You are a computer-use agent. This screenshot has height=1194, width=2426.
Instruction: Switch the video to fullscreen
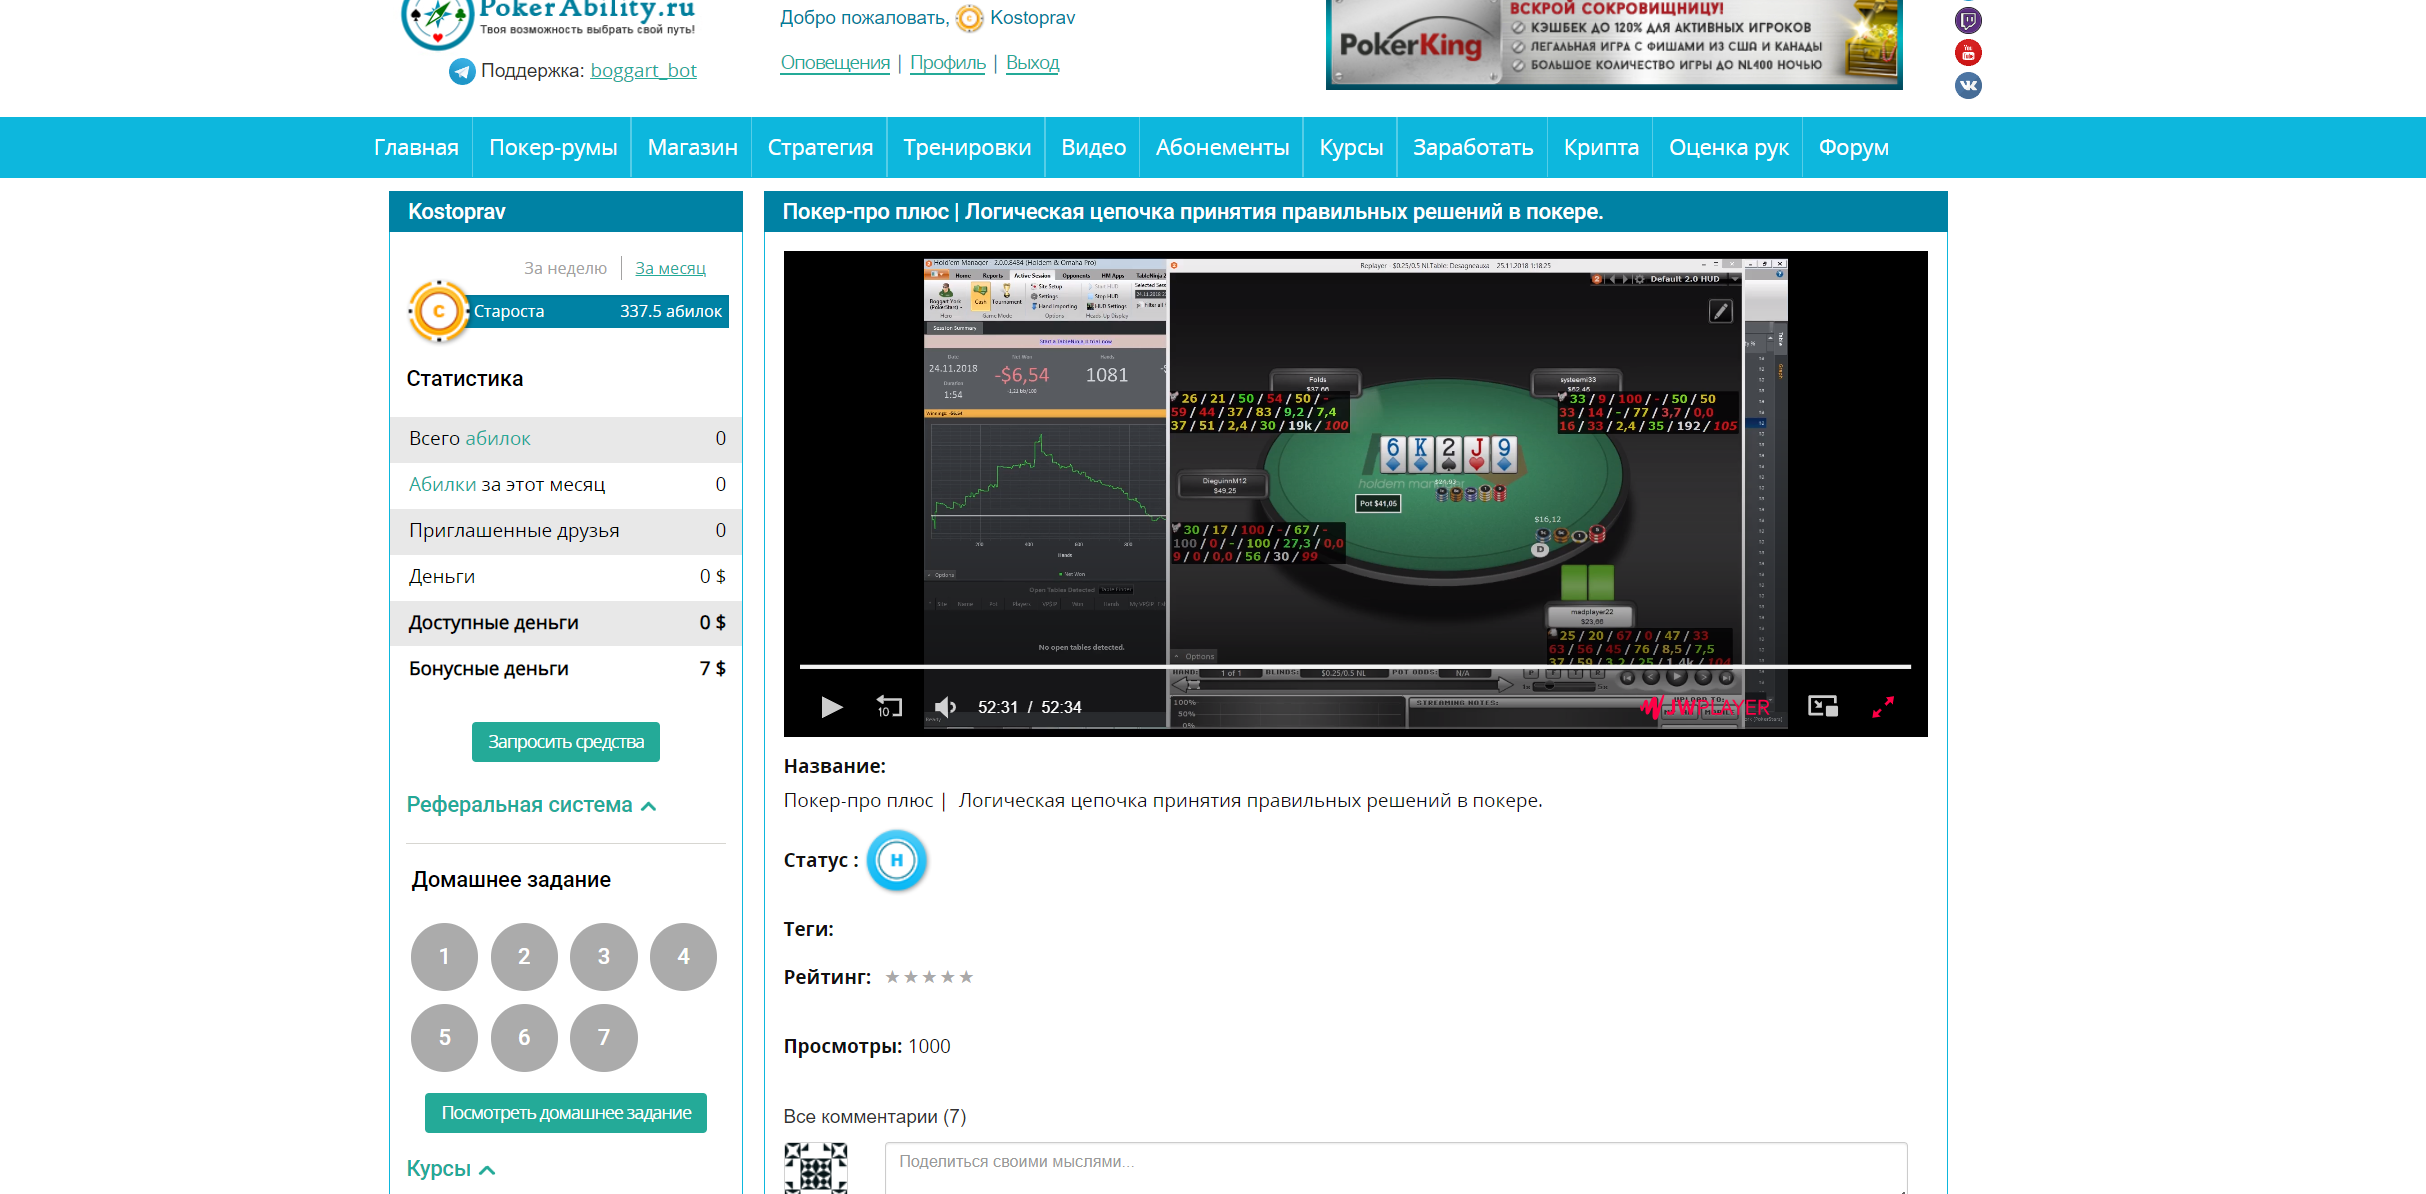(1883, 707)
